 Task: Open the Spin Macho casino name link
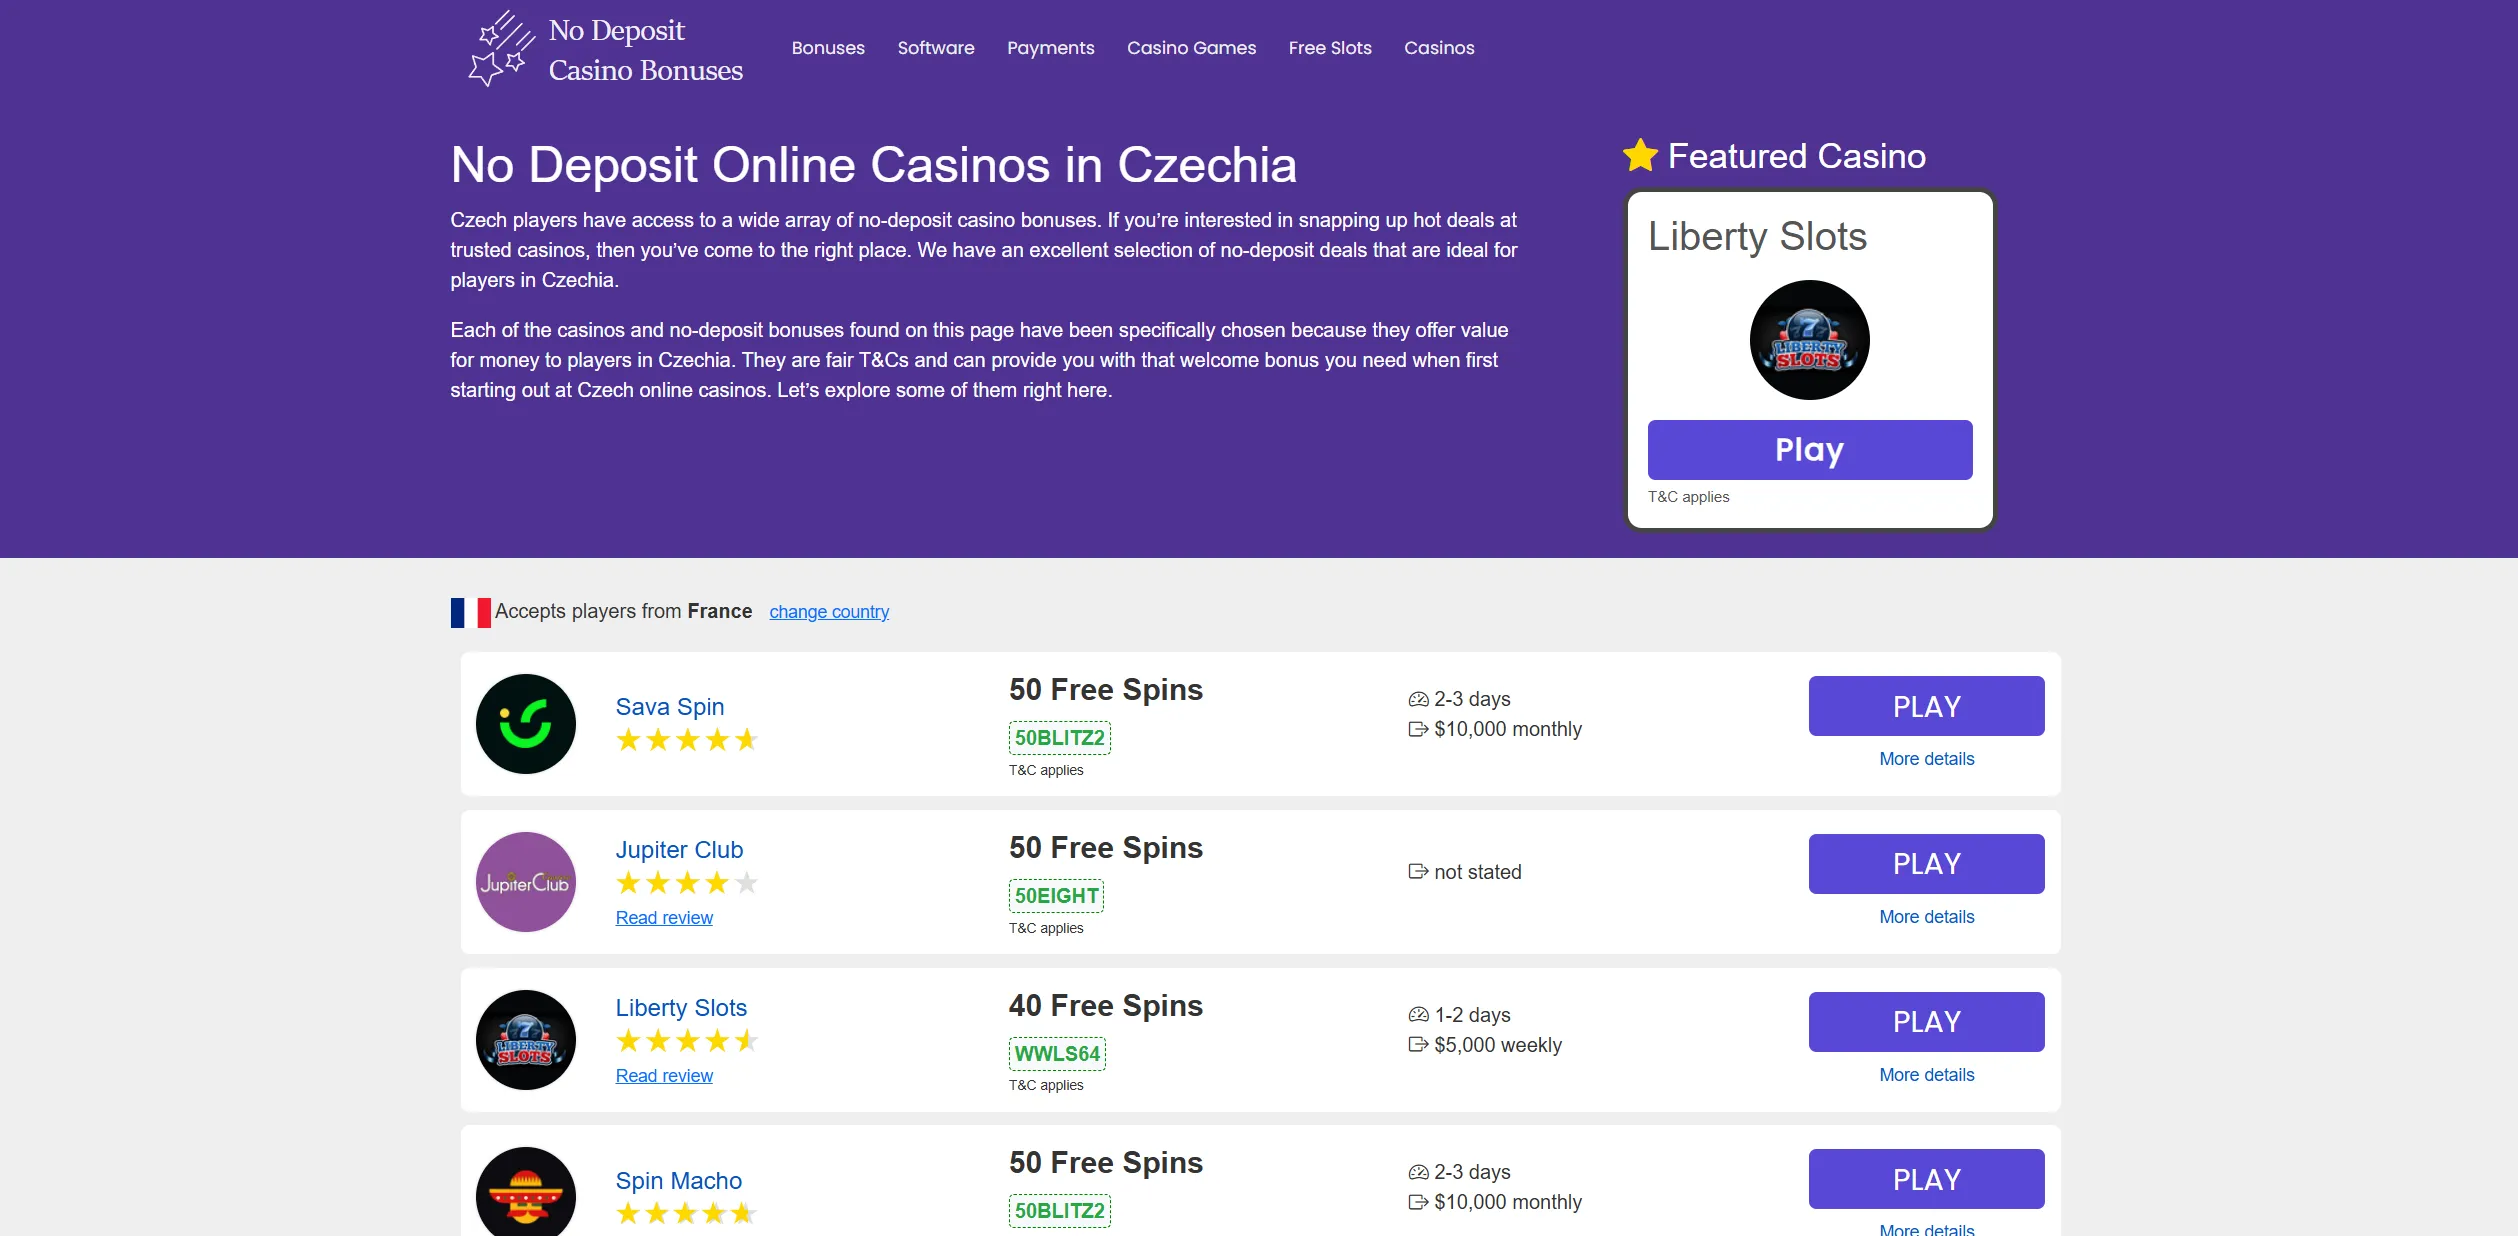click(678, 1181)
